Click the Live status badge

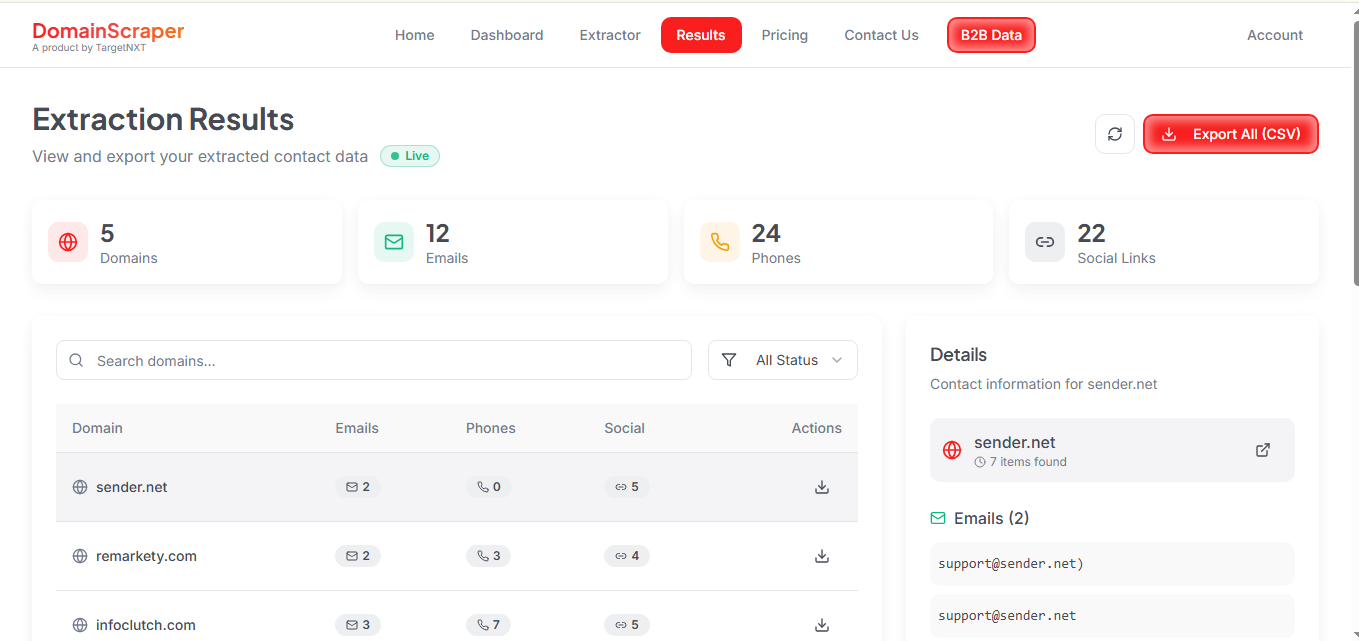pos(409,156)
